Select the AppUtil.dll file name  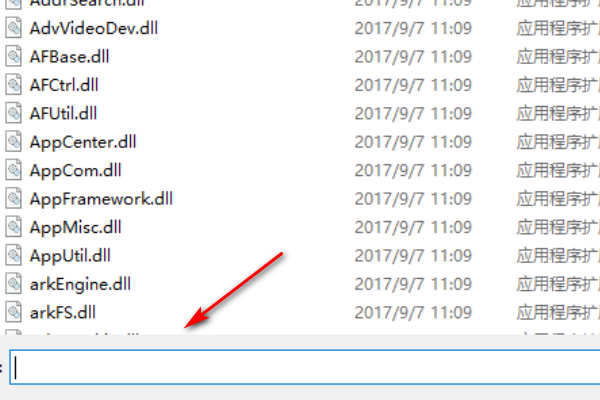click(x=70, y=256)
